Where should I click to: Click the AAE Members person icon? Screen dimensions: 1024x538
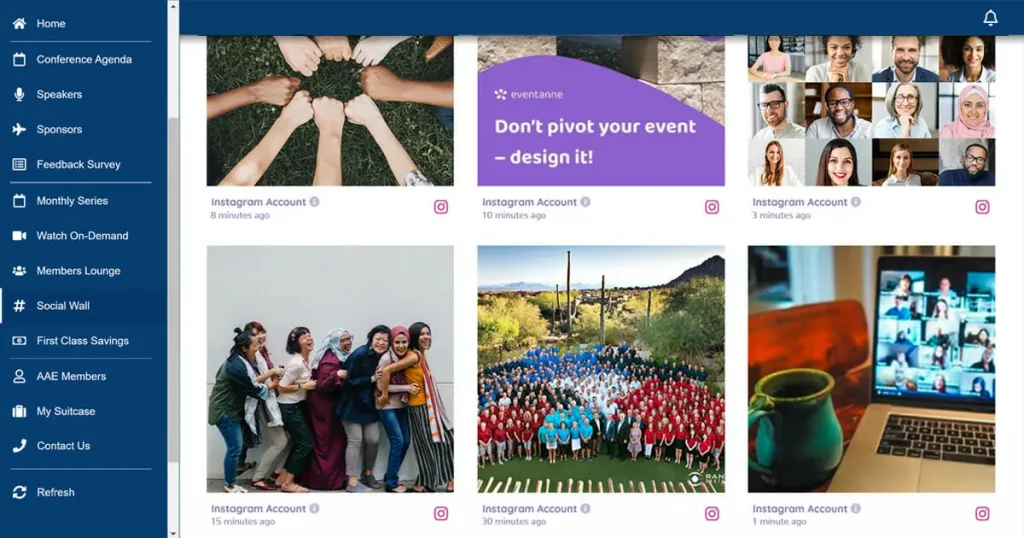(19, 377)
